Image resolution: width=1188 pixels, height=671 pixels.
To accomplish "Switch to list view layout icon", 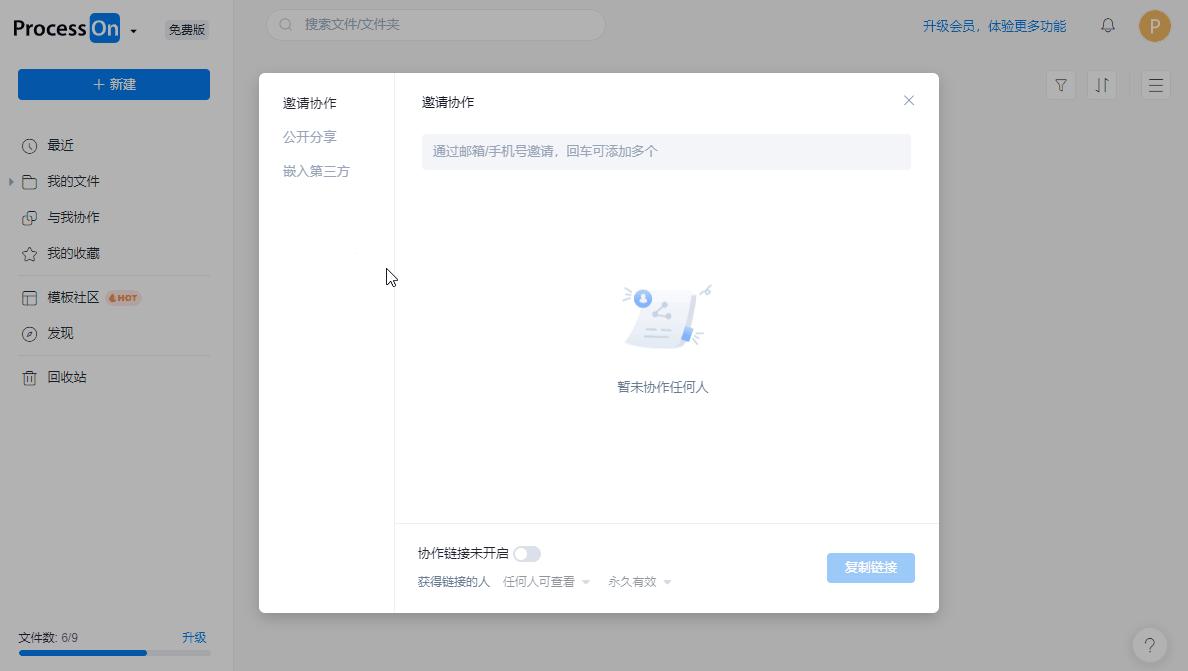I will coord(1156,85).
